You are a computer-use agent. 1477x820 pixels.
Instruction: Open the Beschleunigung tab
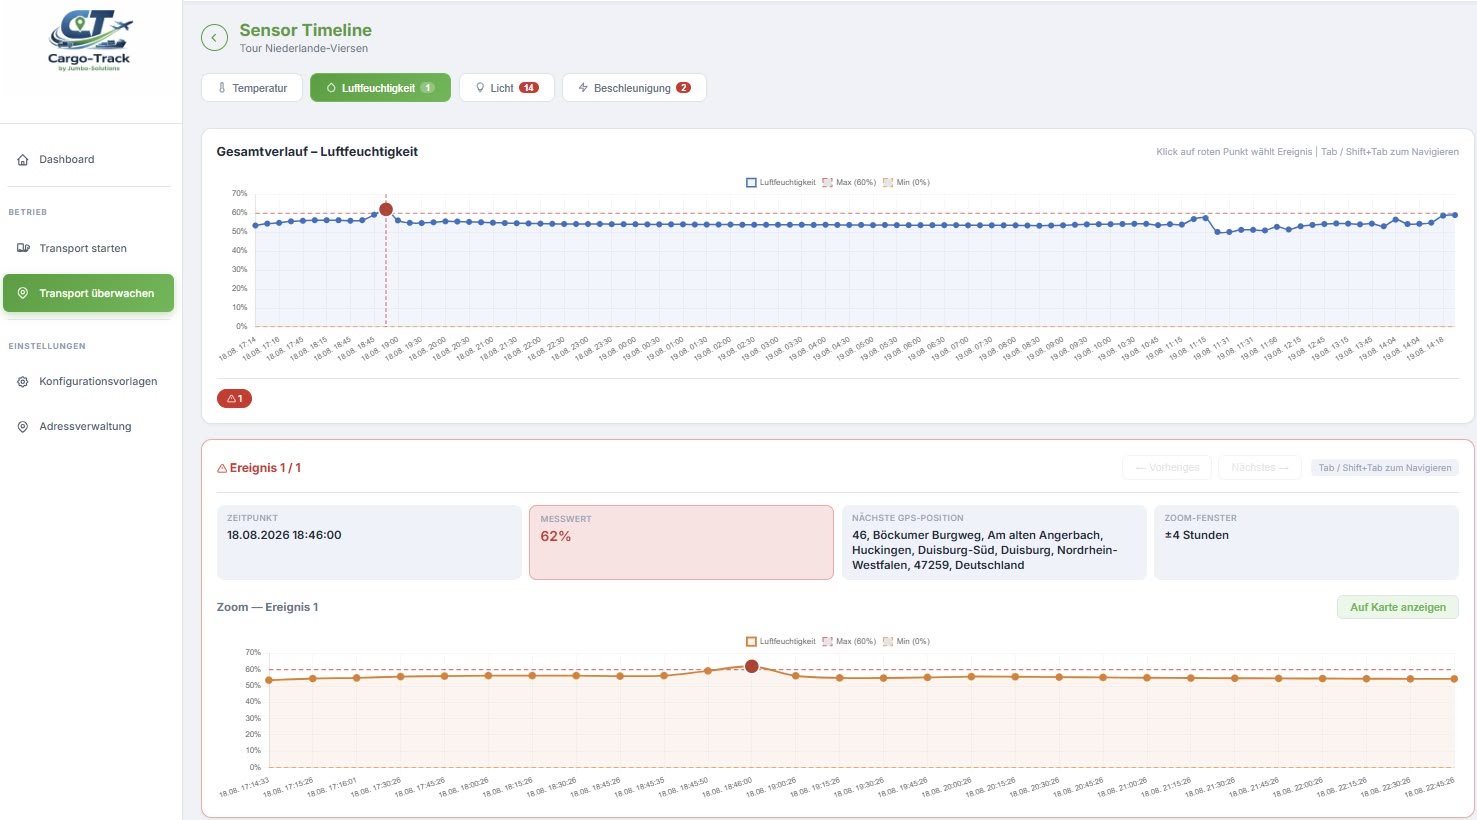click(x=634, y=88)
